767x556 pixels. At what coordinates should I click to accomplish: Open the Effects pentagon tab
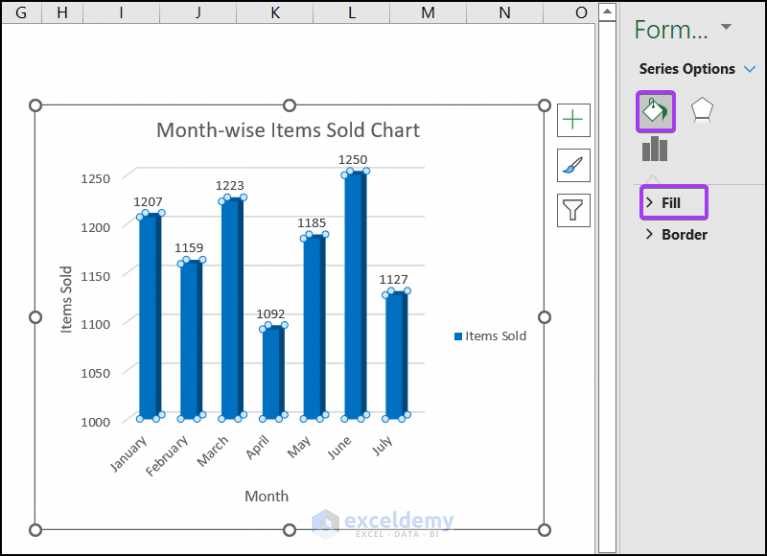click(x=701, y=110)
